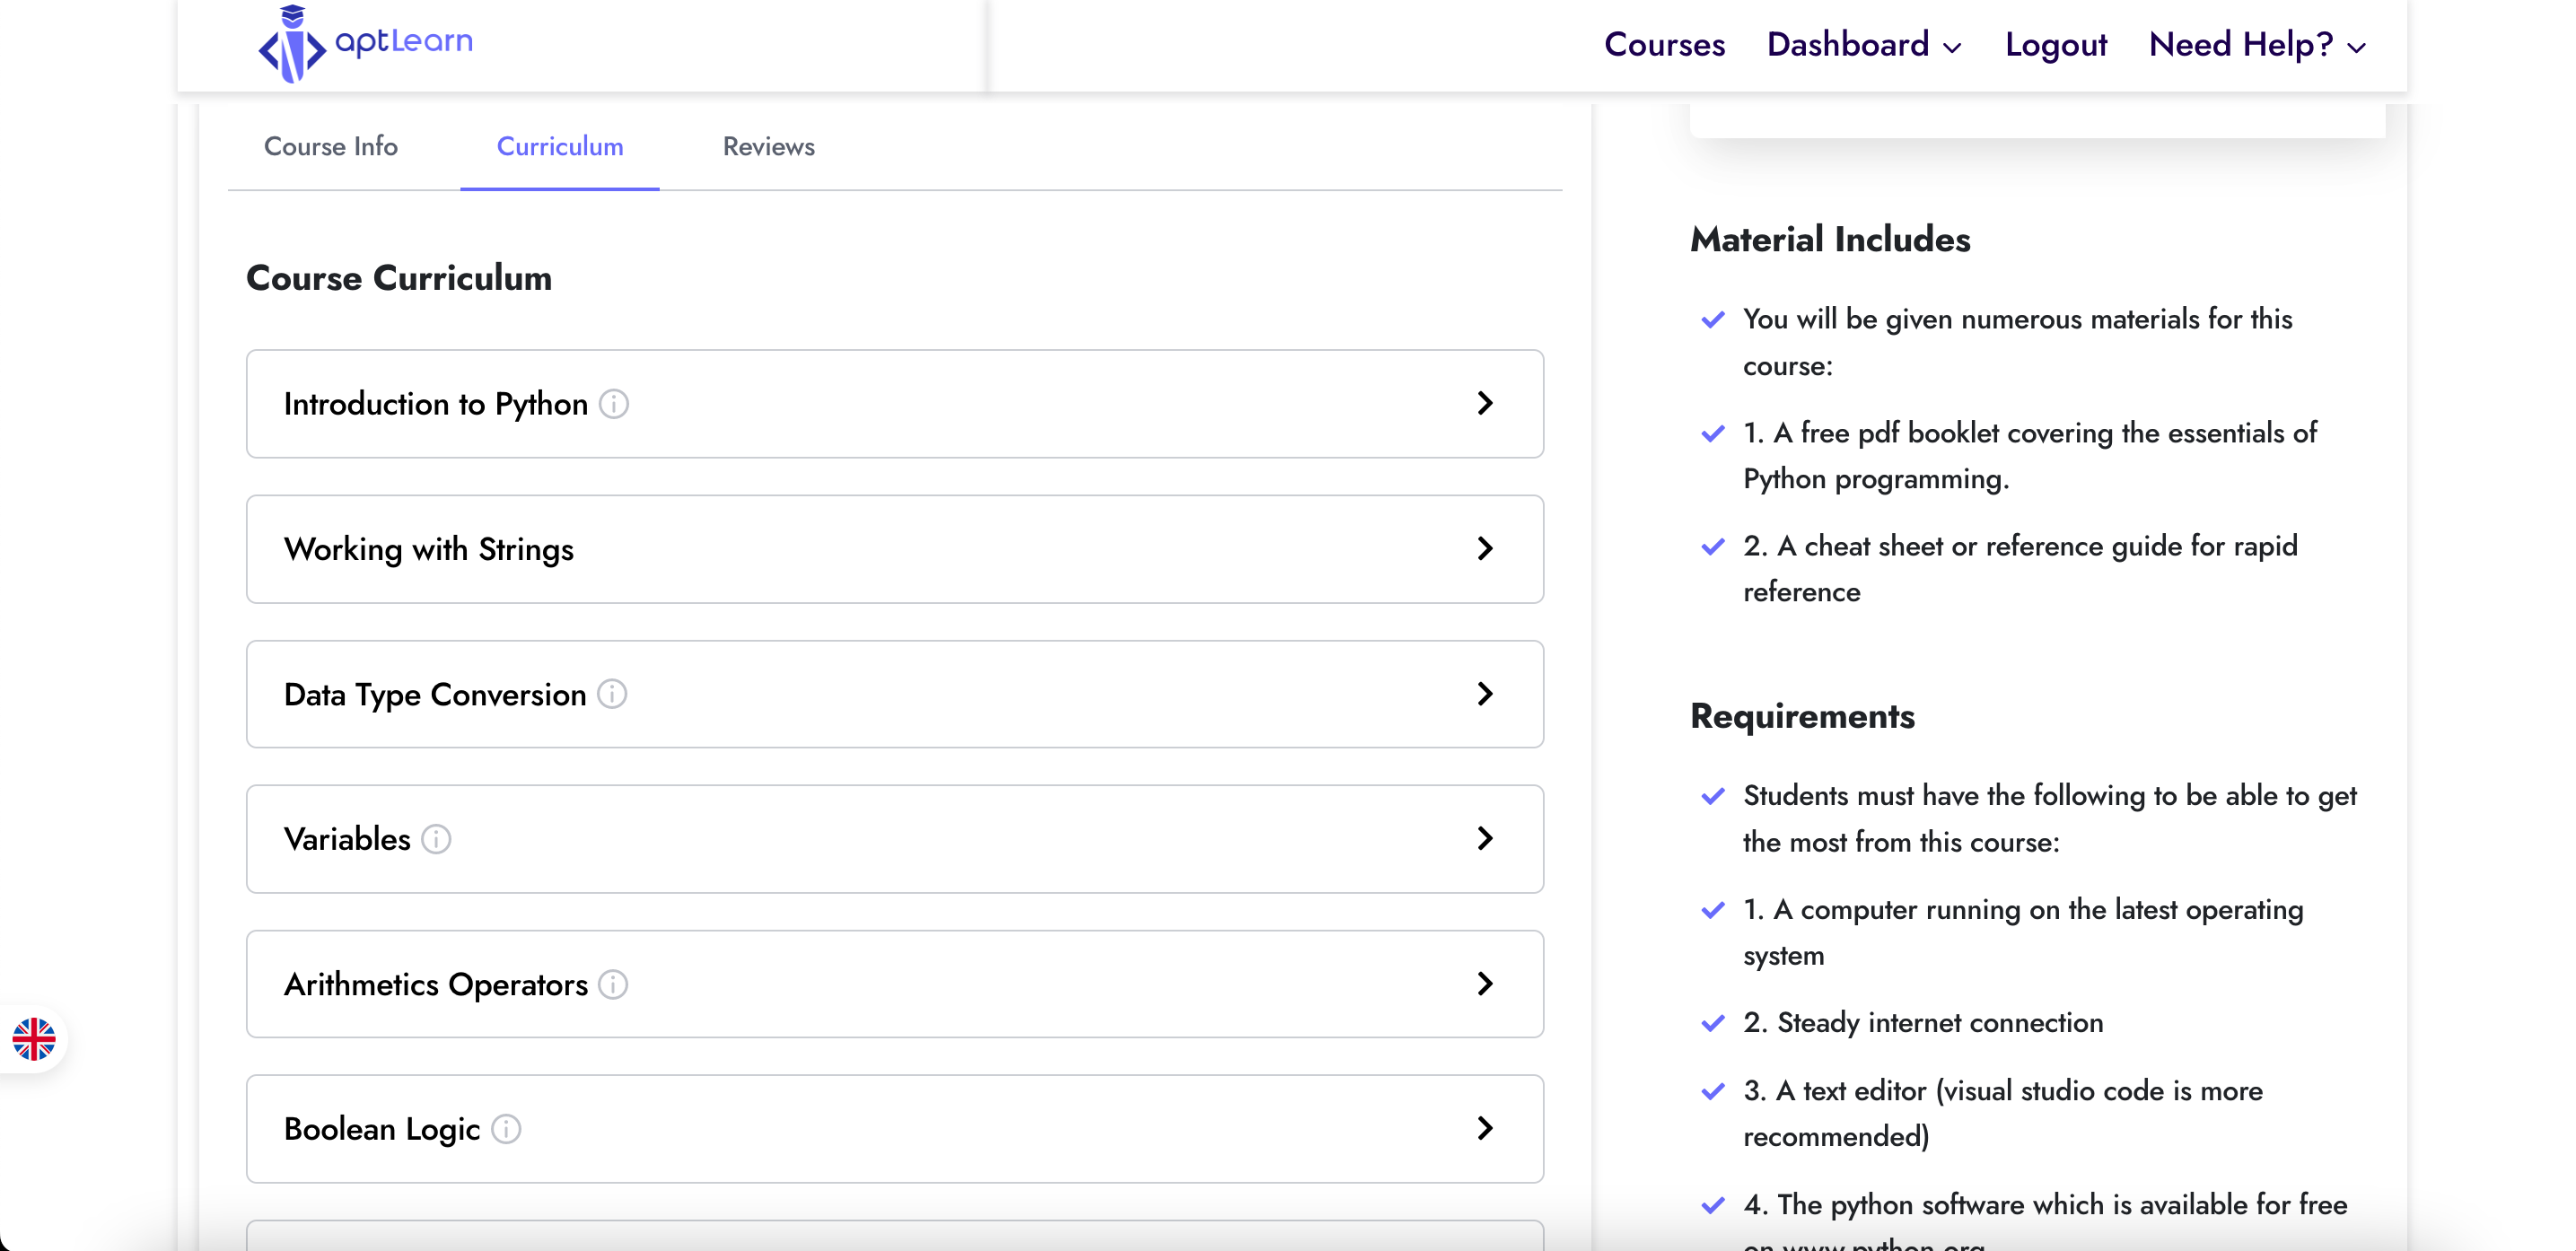This screenshot has width=2576, height=1251.
Task: Click info icon next to Variables
Action: pos(436,839)
